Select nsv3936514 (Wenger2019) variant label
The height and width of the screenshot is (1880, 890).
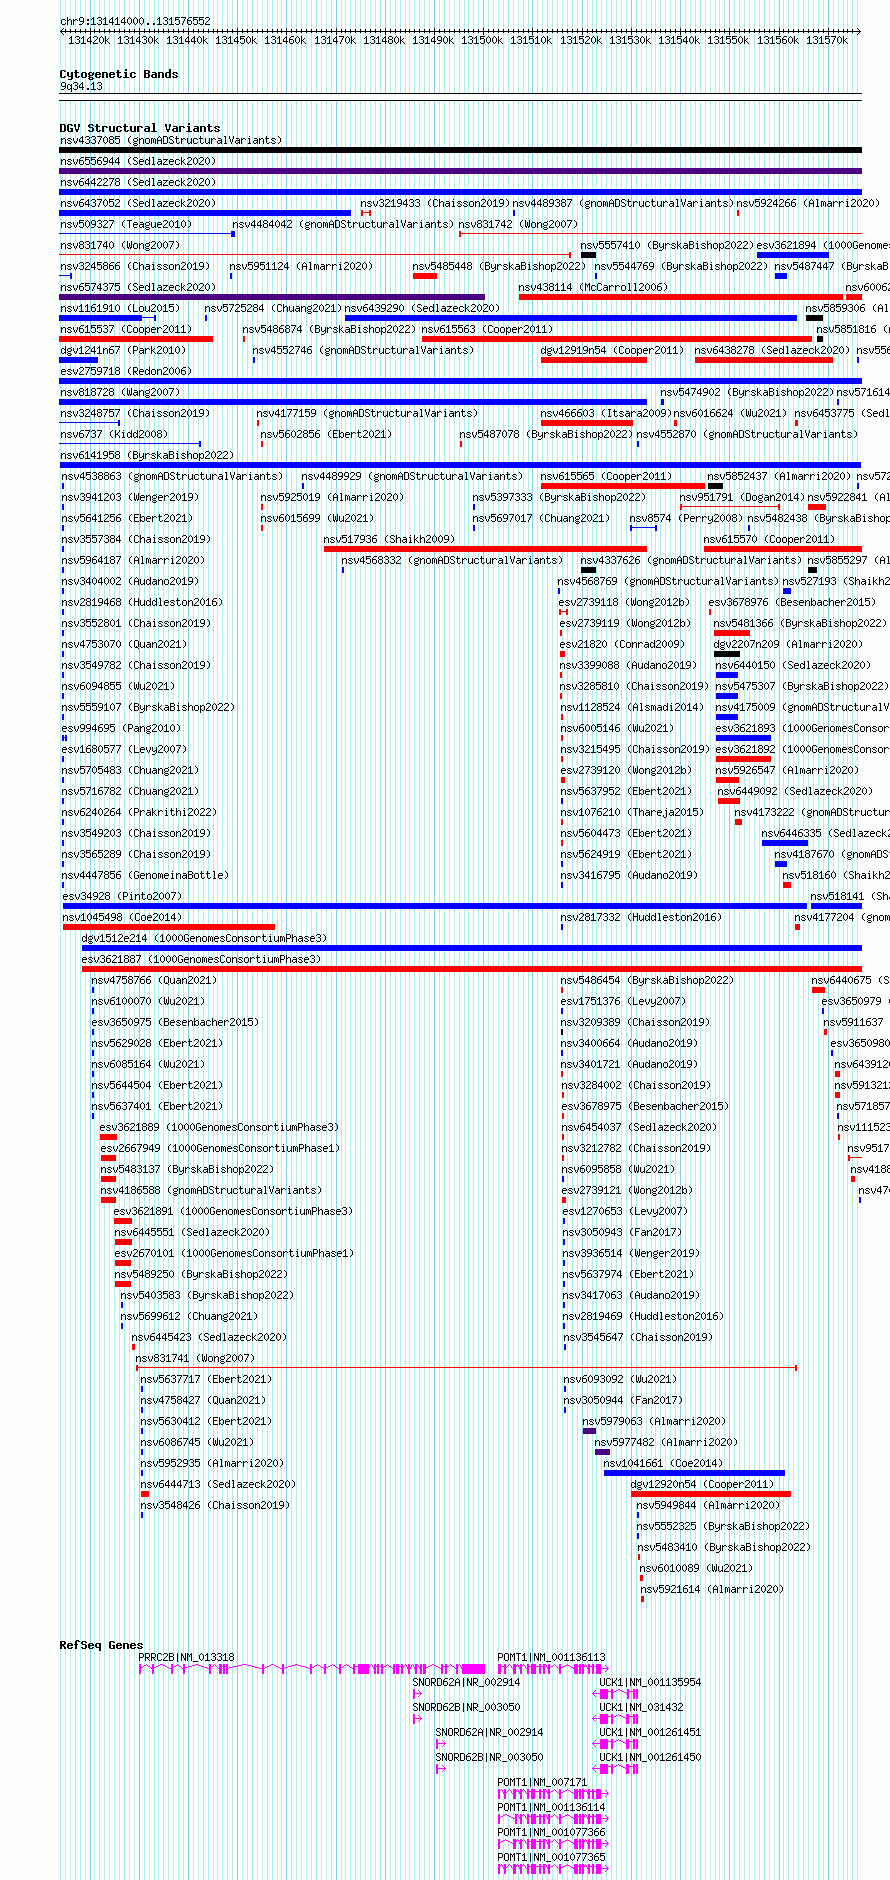[629, 1253]
